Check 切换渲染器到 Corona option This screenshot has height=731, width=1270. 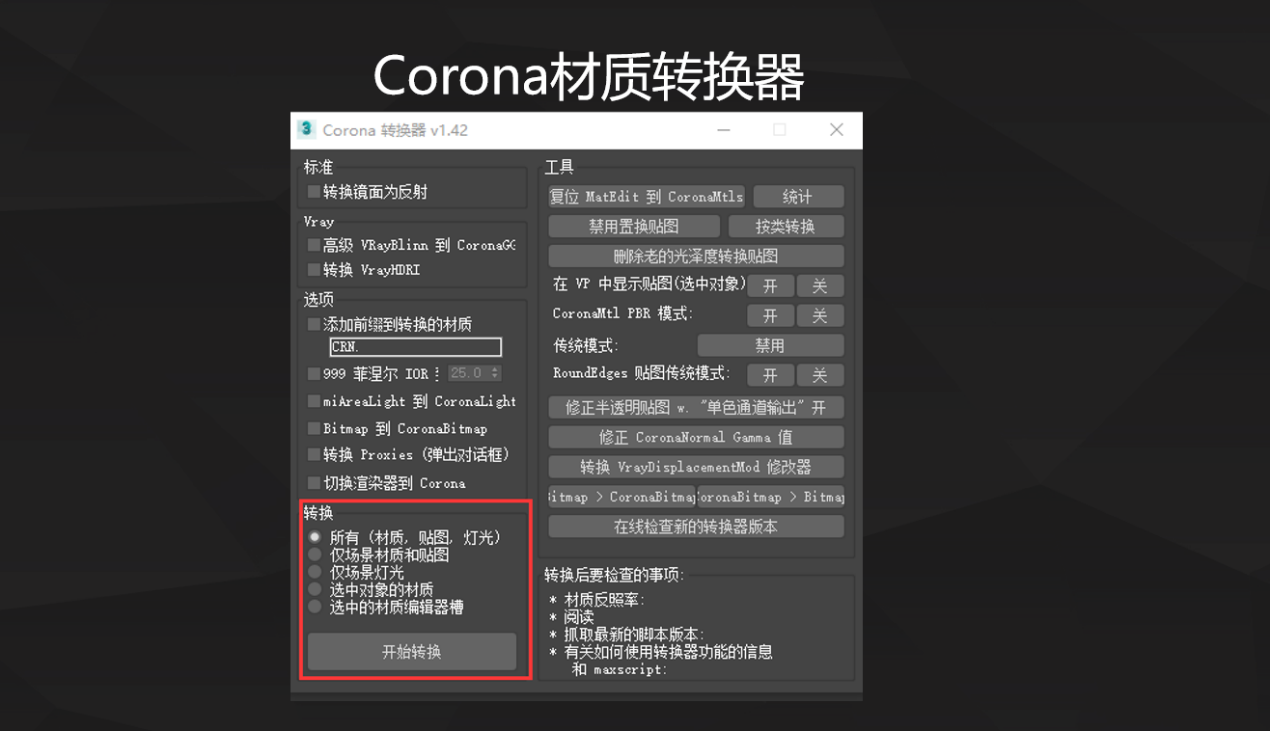click(x=314, y=483)
